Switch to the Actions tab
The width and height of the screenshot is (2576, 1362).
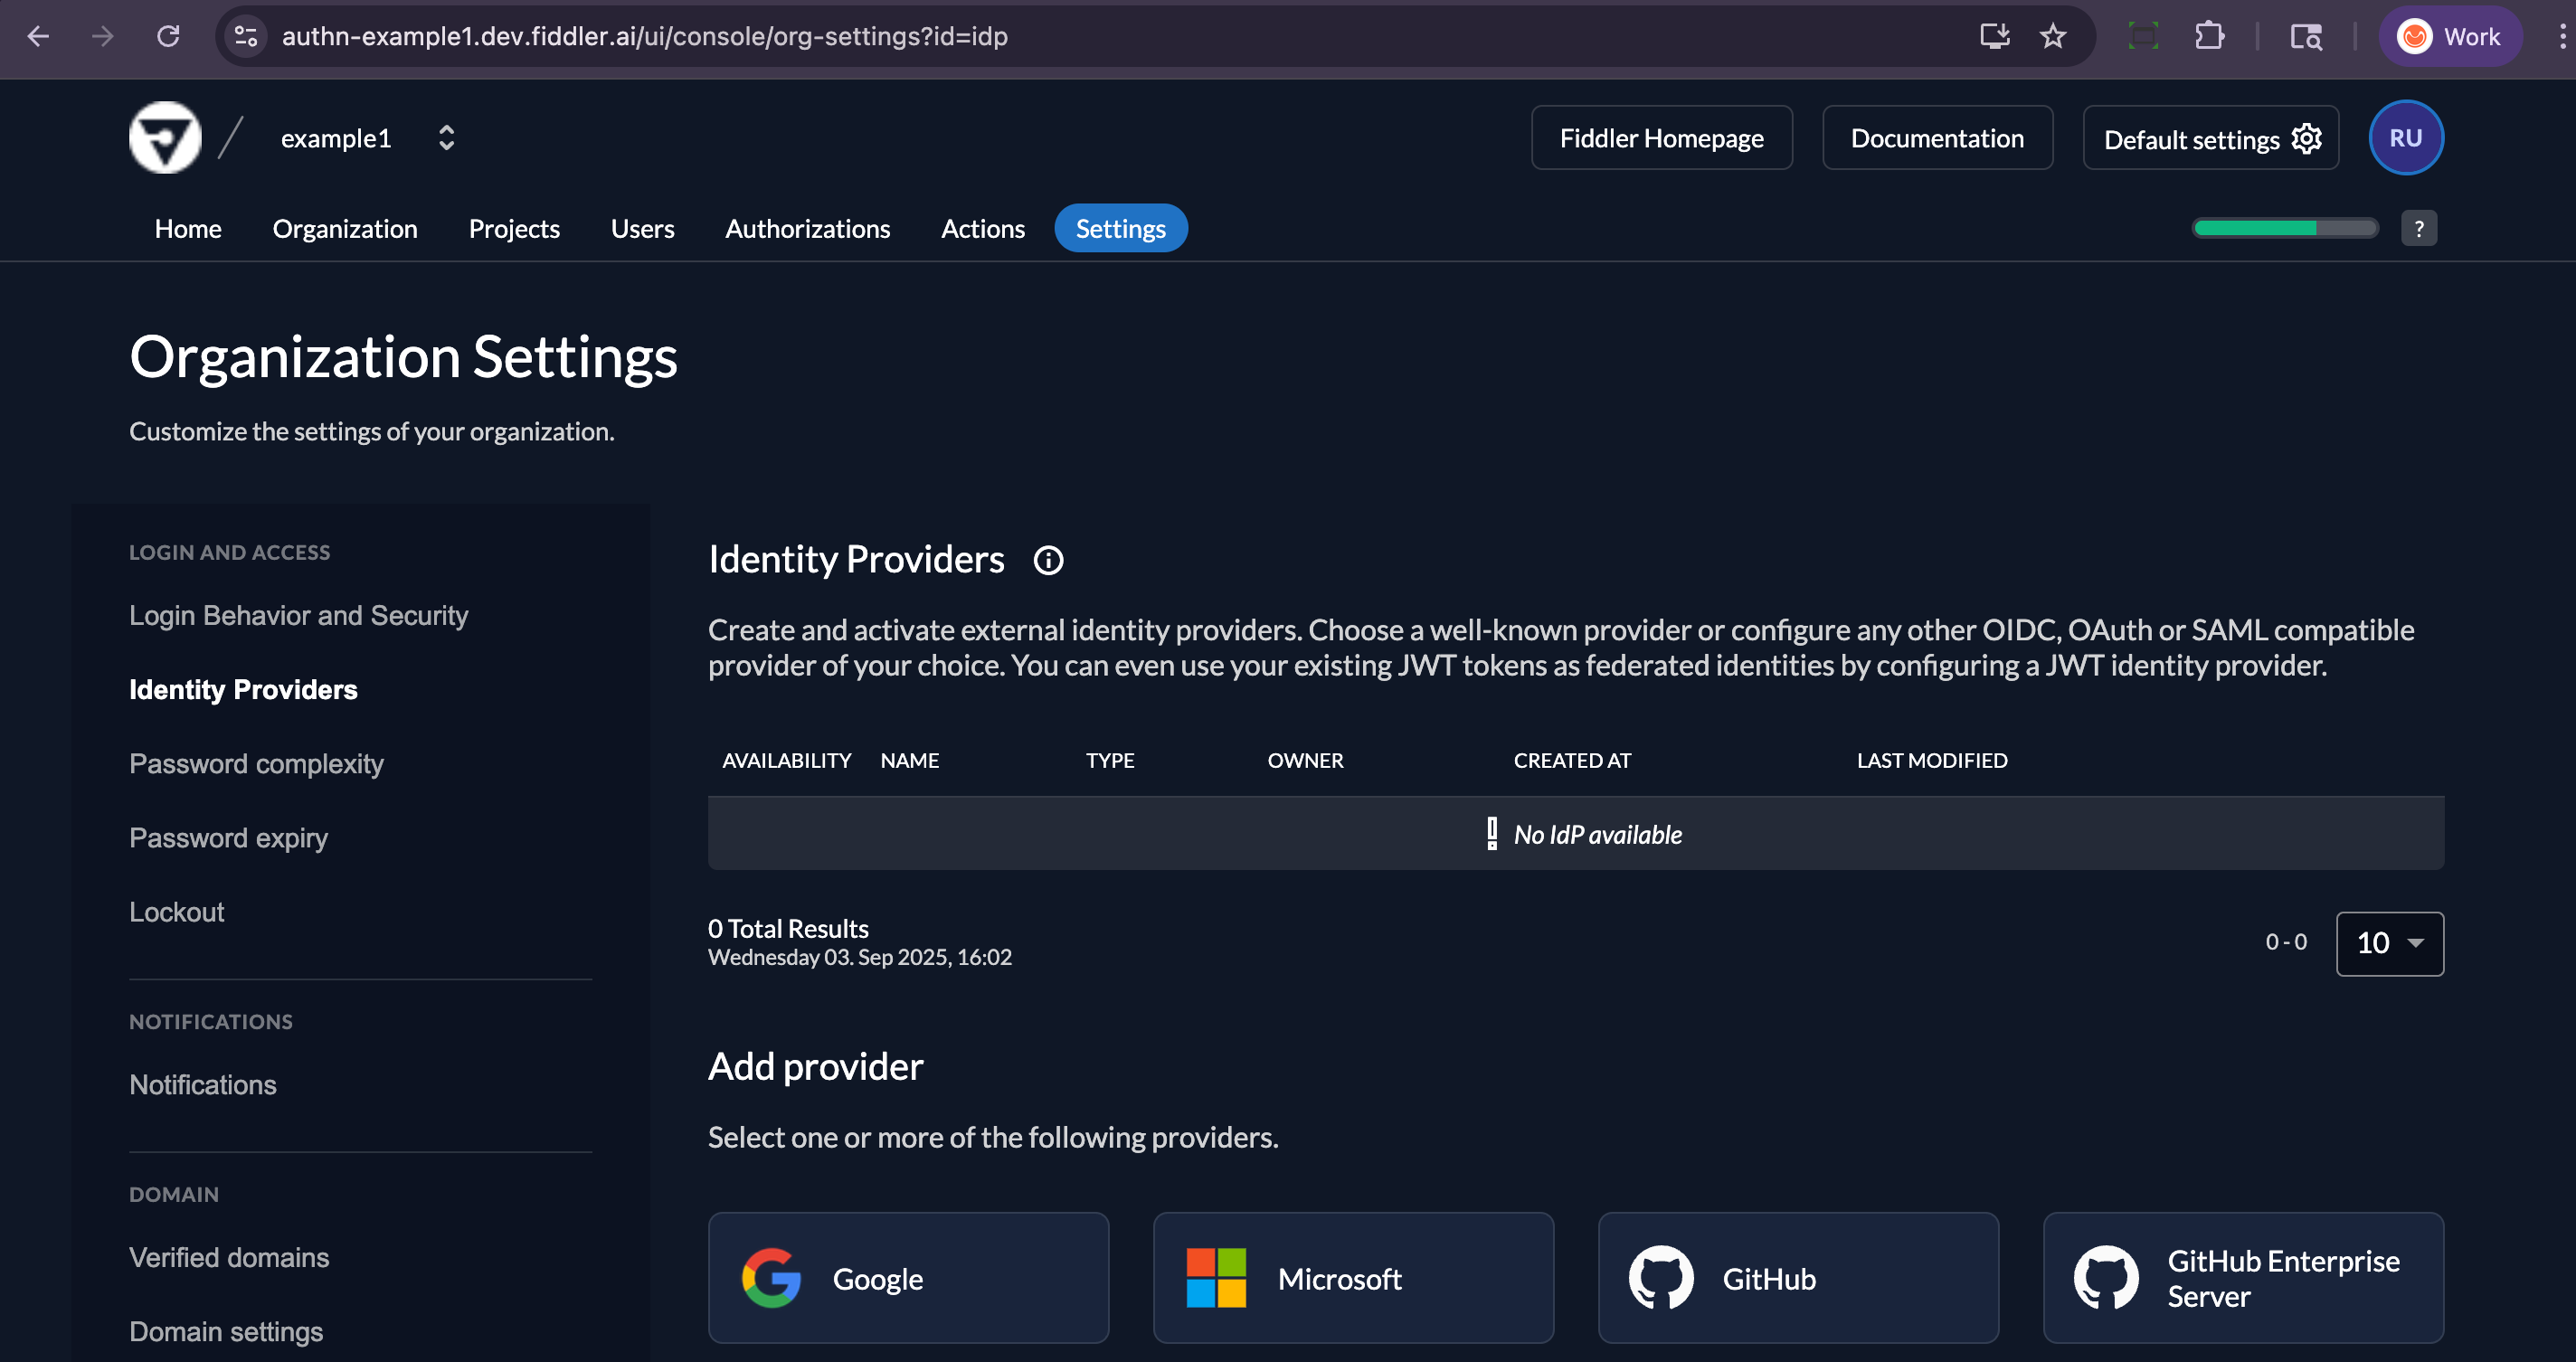(x=983, y=228)
